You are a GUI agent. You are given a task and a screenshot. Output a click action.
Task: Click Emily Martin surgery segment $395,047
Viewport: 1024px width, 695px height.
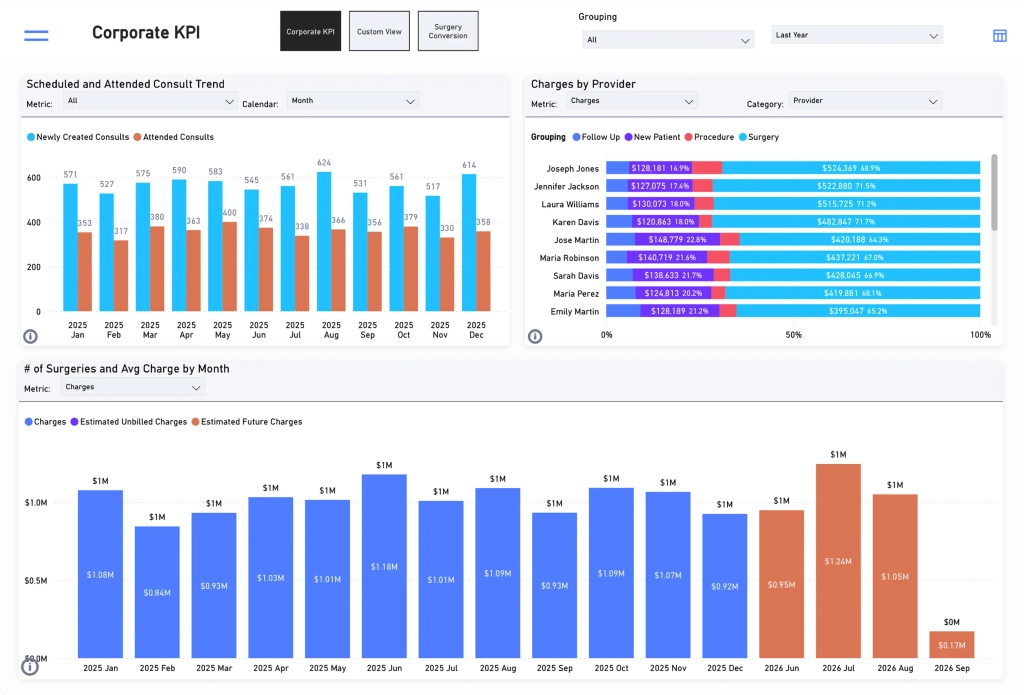[x=858, y=311]
